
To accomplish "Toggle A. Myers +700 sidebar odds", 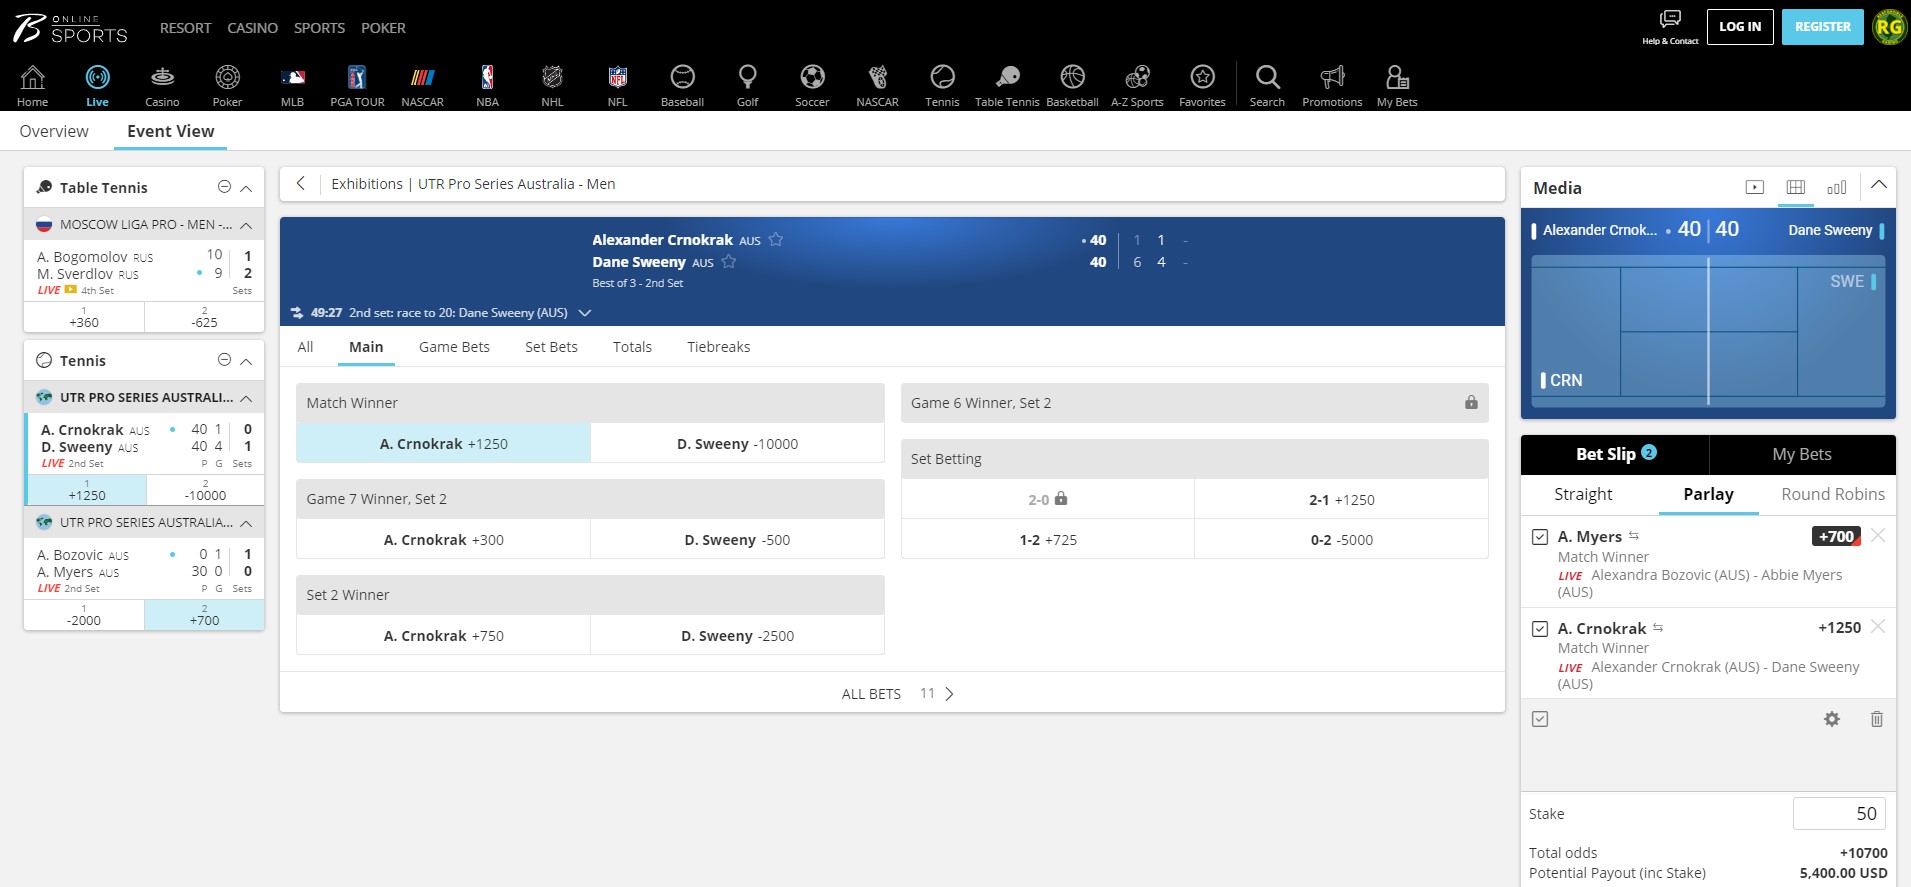I will (204, 614).
